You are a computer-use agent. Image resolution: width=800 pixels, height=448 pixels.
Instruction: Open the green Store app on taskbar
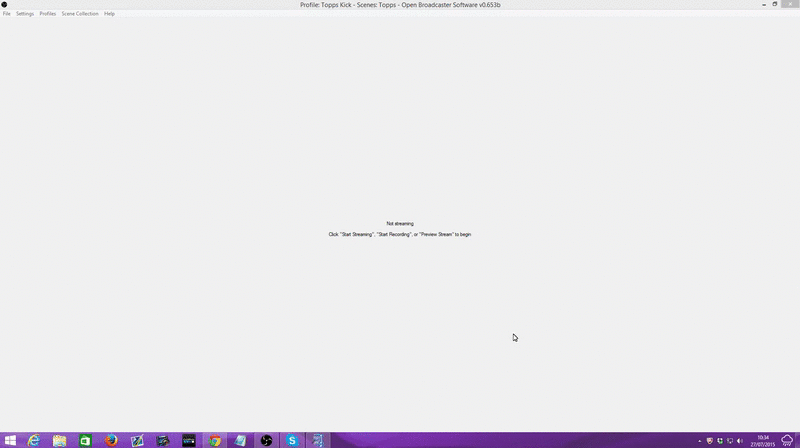85,440
